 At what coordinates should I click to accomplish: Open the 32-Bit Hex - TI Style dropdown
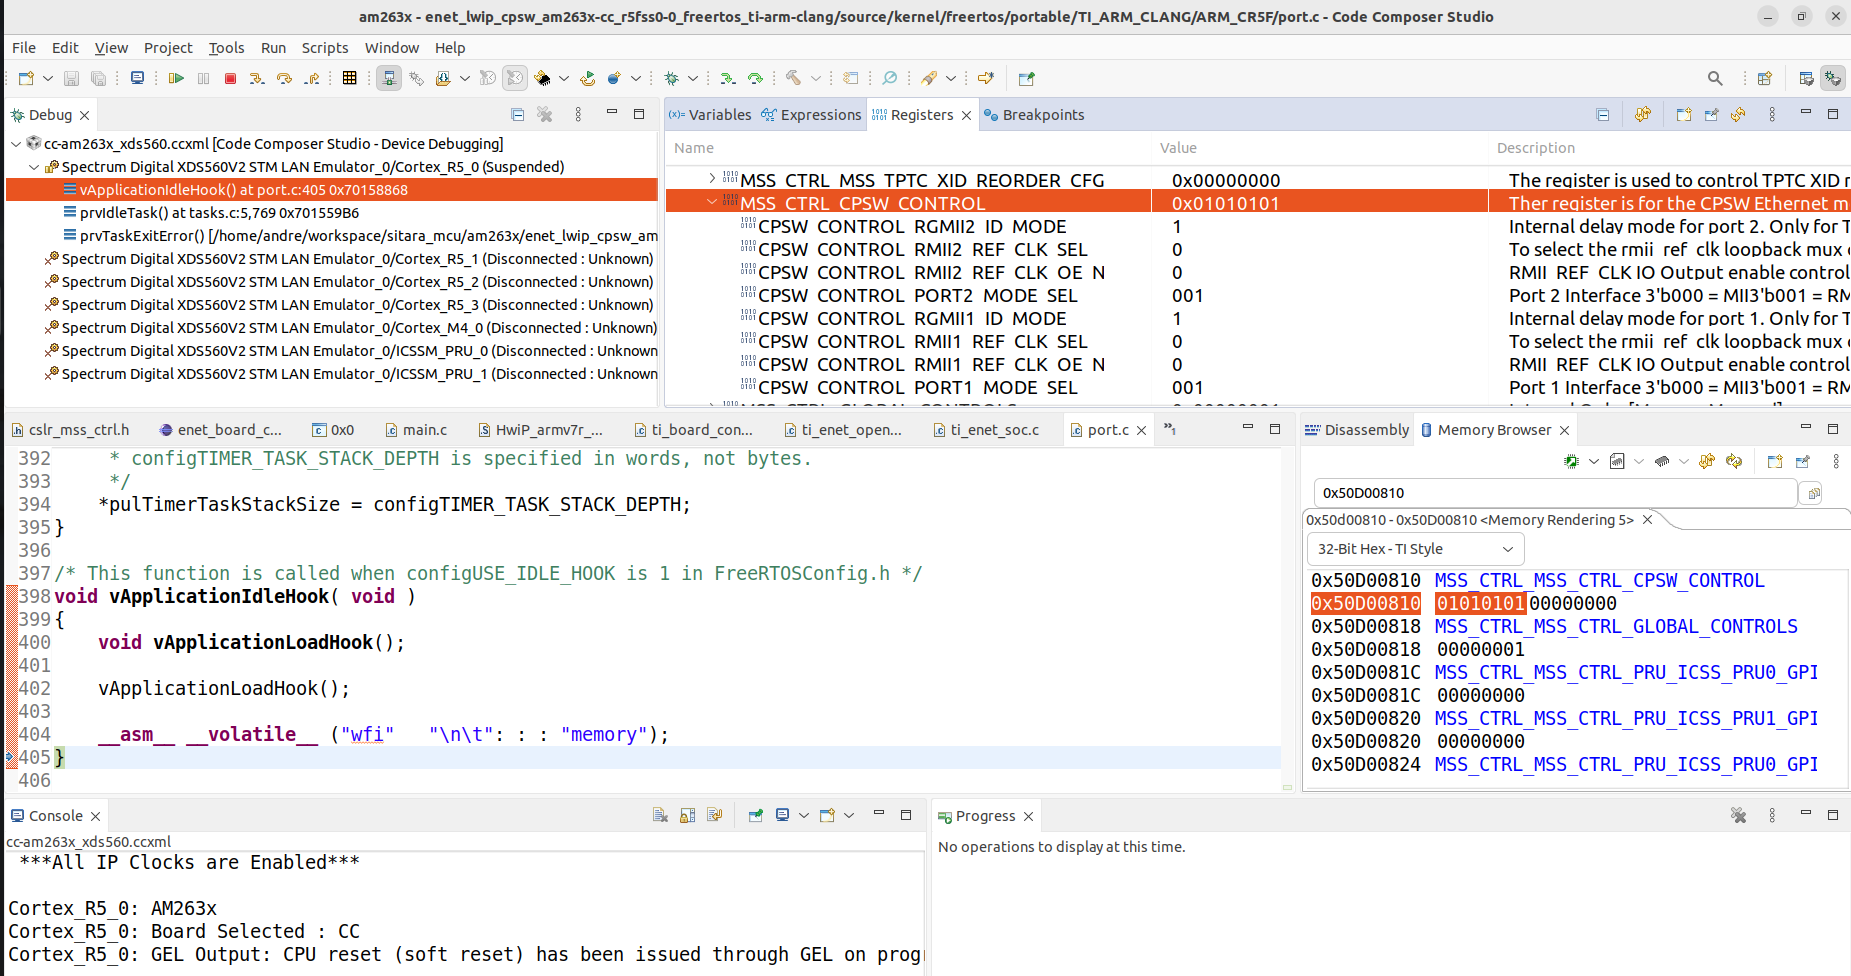pyautogui.click(x=1415, y=549)
